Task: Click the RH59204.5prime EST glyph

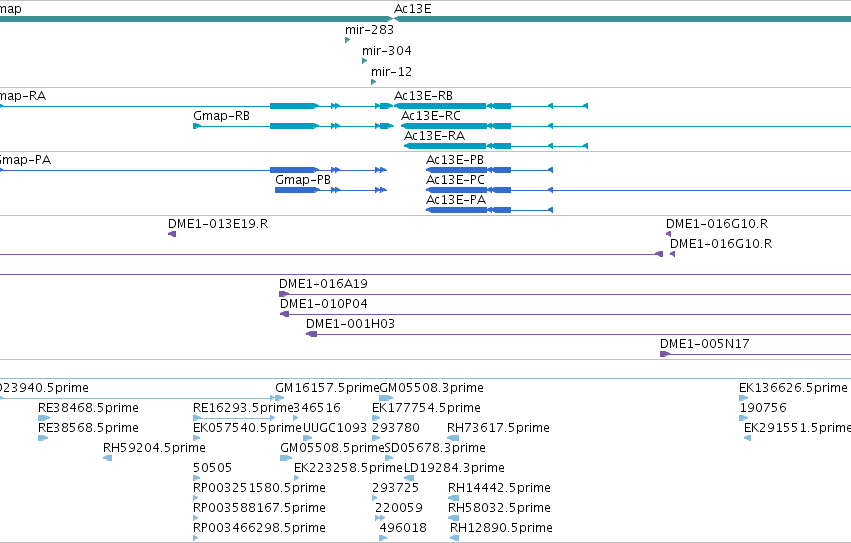Action: [107, 458]
